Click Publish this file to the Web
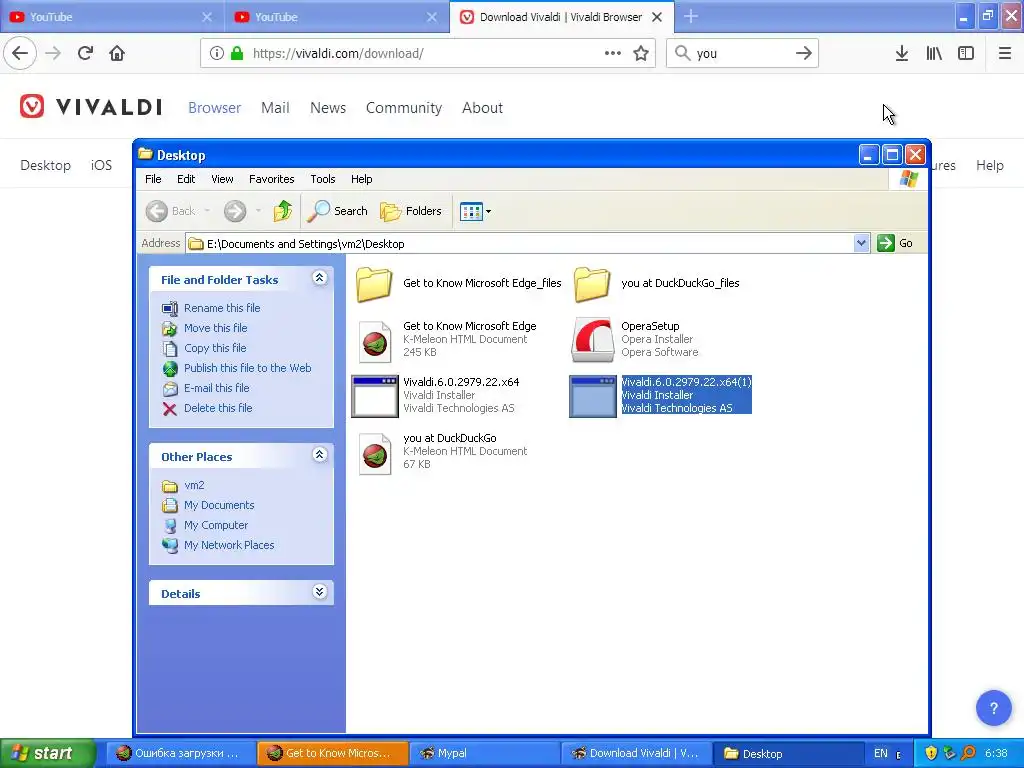The width and height of the screenshot is (1024, 768). coord(248,368)
